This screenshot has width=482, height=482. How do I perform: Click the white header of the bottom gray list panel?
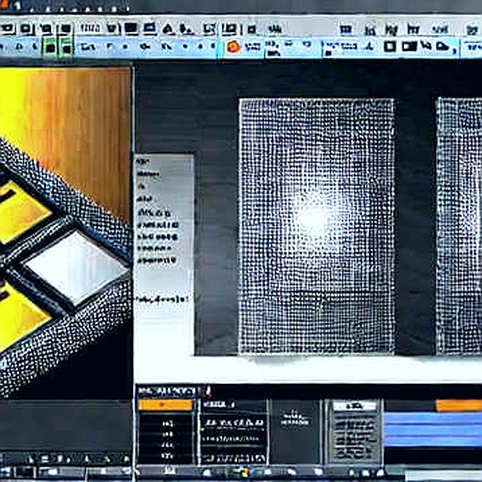tap(355, 406)
